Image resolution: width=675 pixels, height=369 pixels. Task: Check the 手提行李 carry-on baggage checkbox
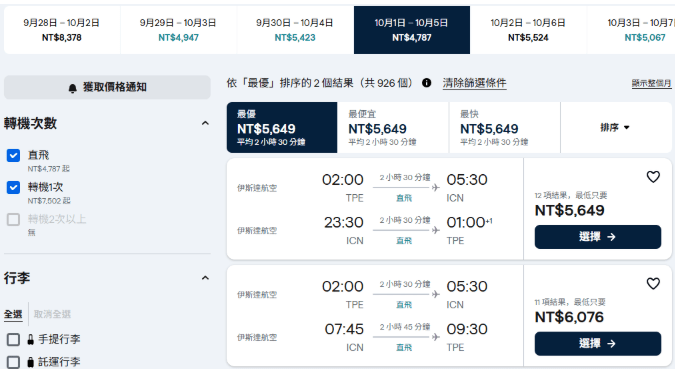pos(13,339)
